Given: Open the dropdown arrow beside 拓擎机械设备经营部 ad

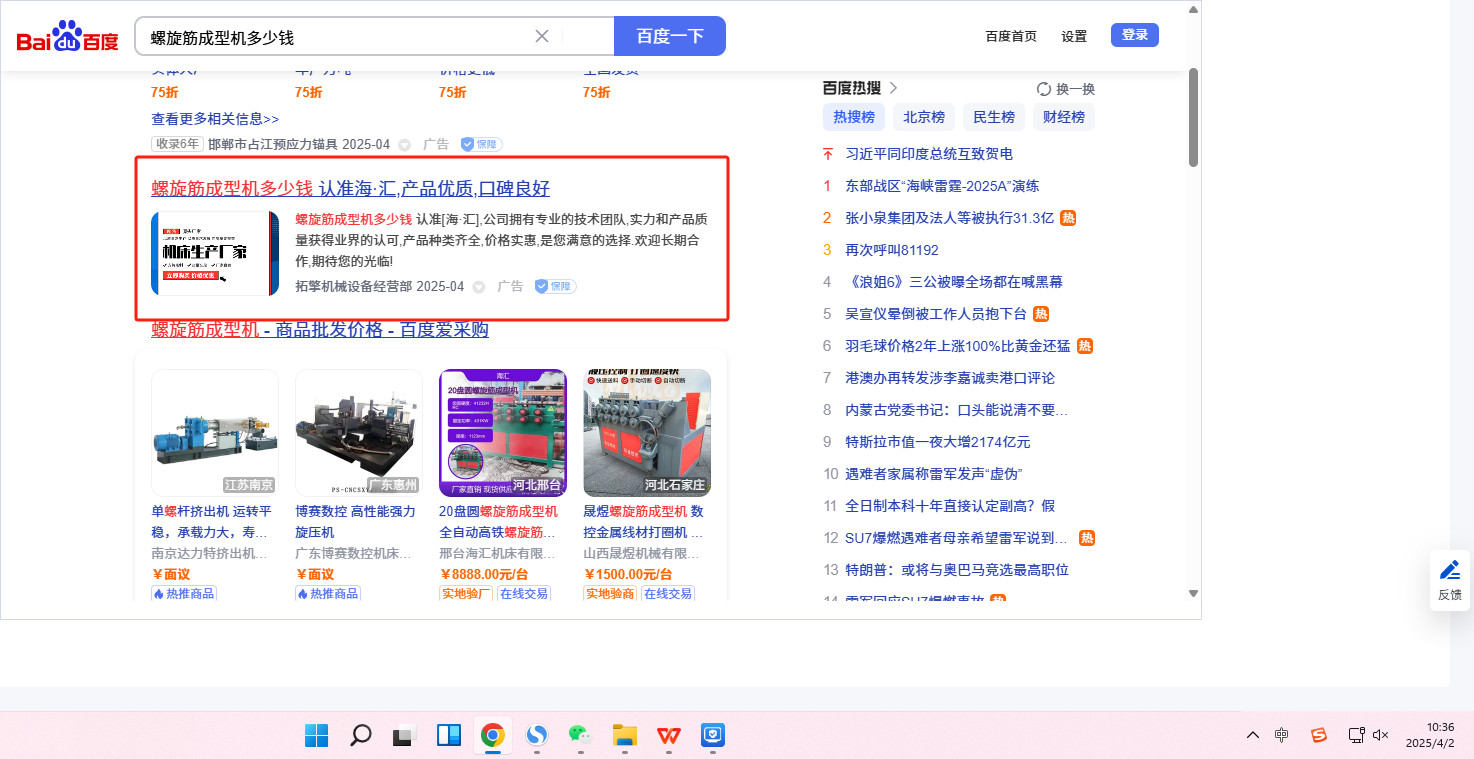Looking at the screenshot, I should [479, 287].
